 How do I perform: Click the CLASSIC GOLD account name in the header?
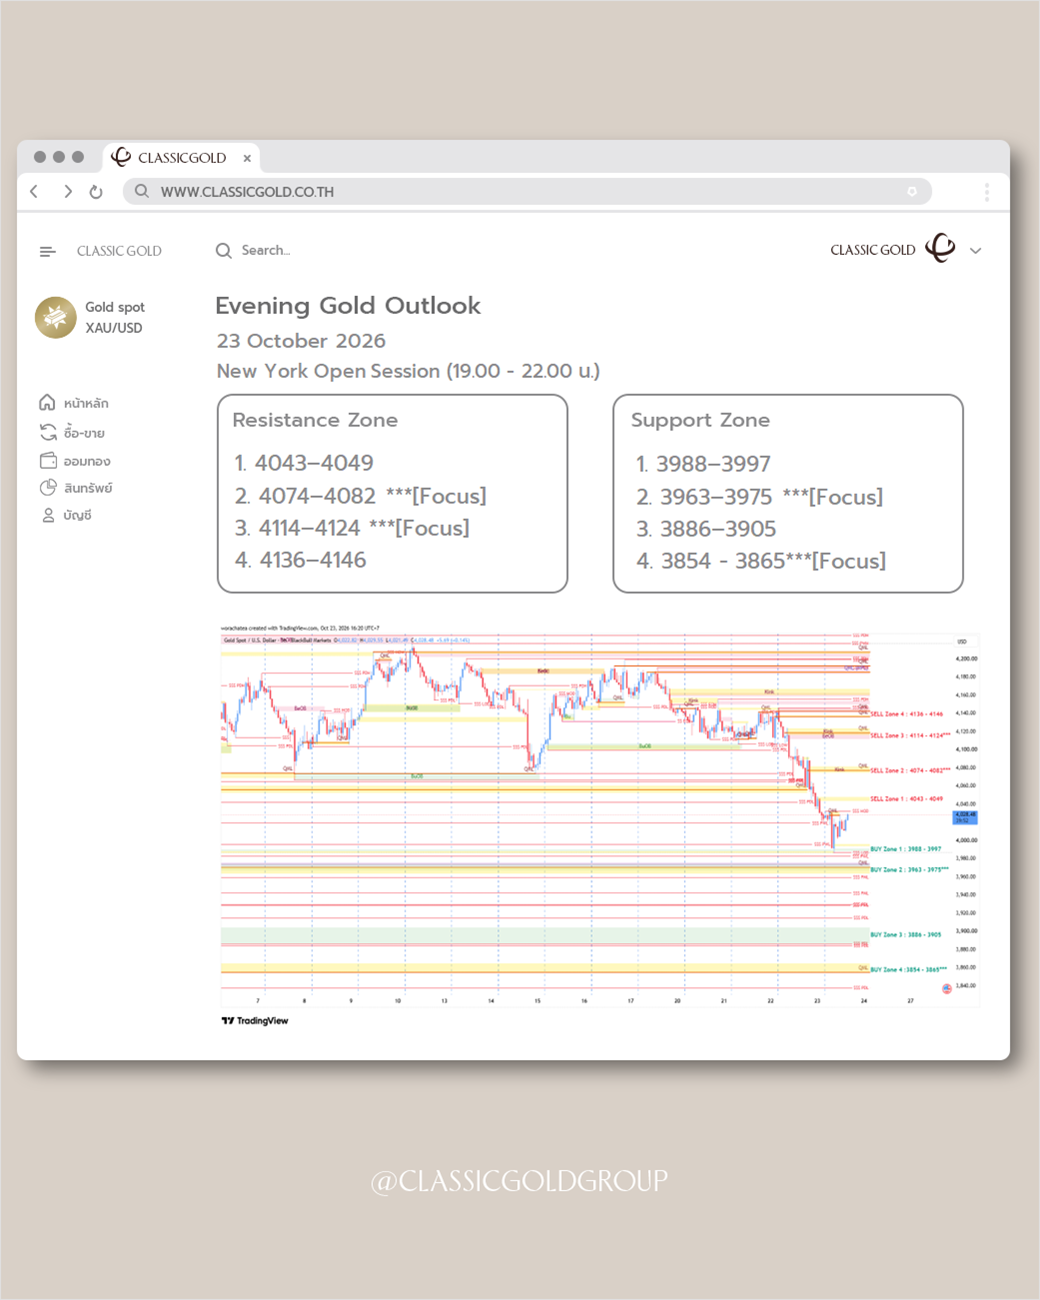[x=873, y=250]
